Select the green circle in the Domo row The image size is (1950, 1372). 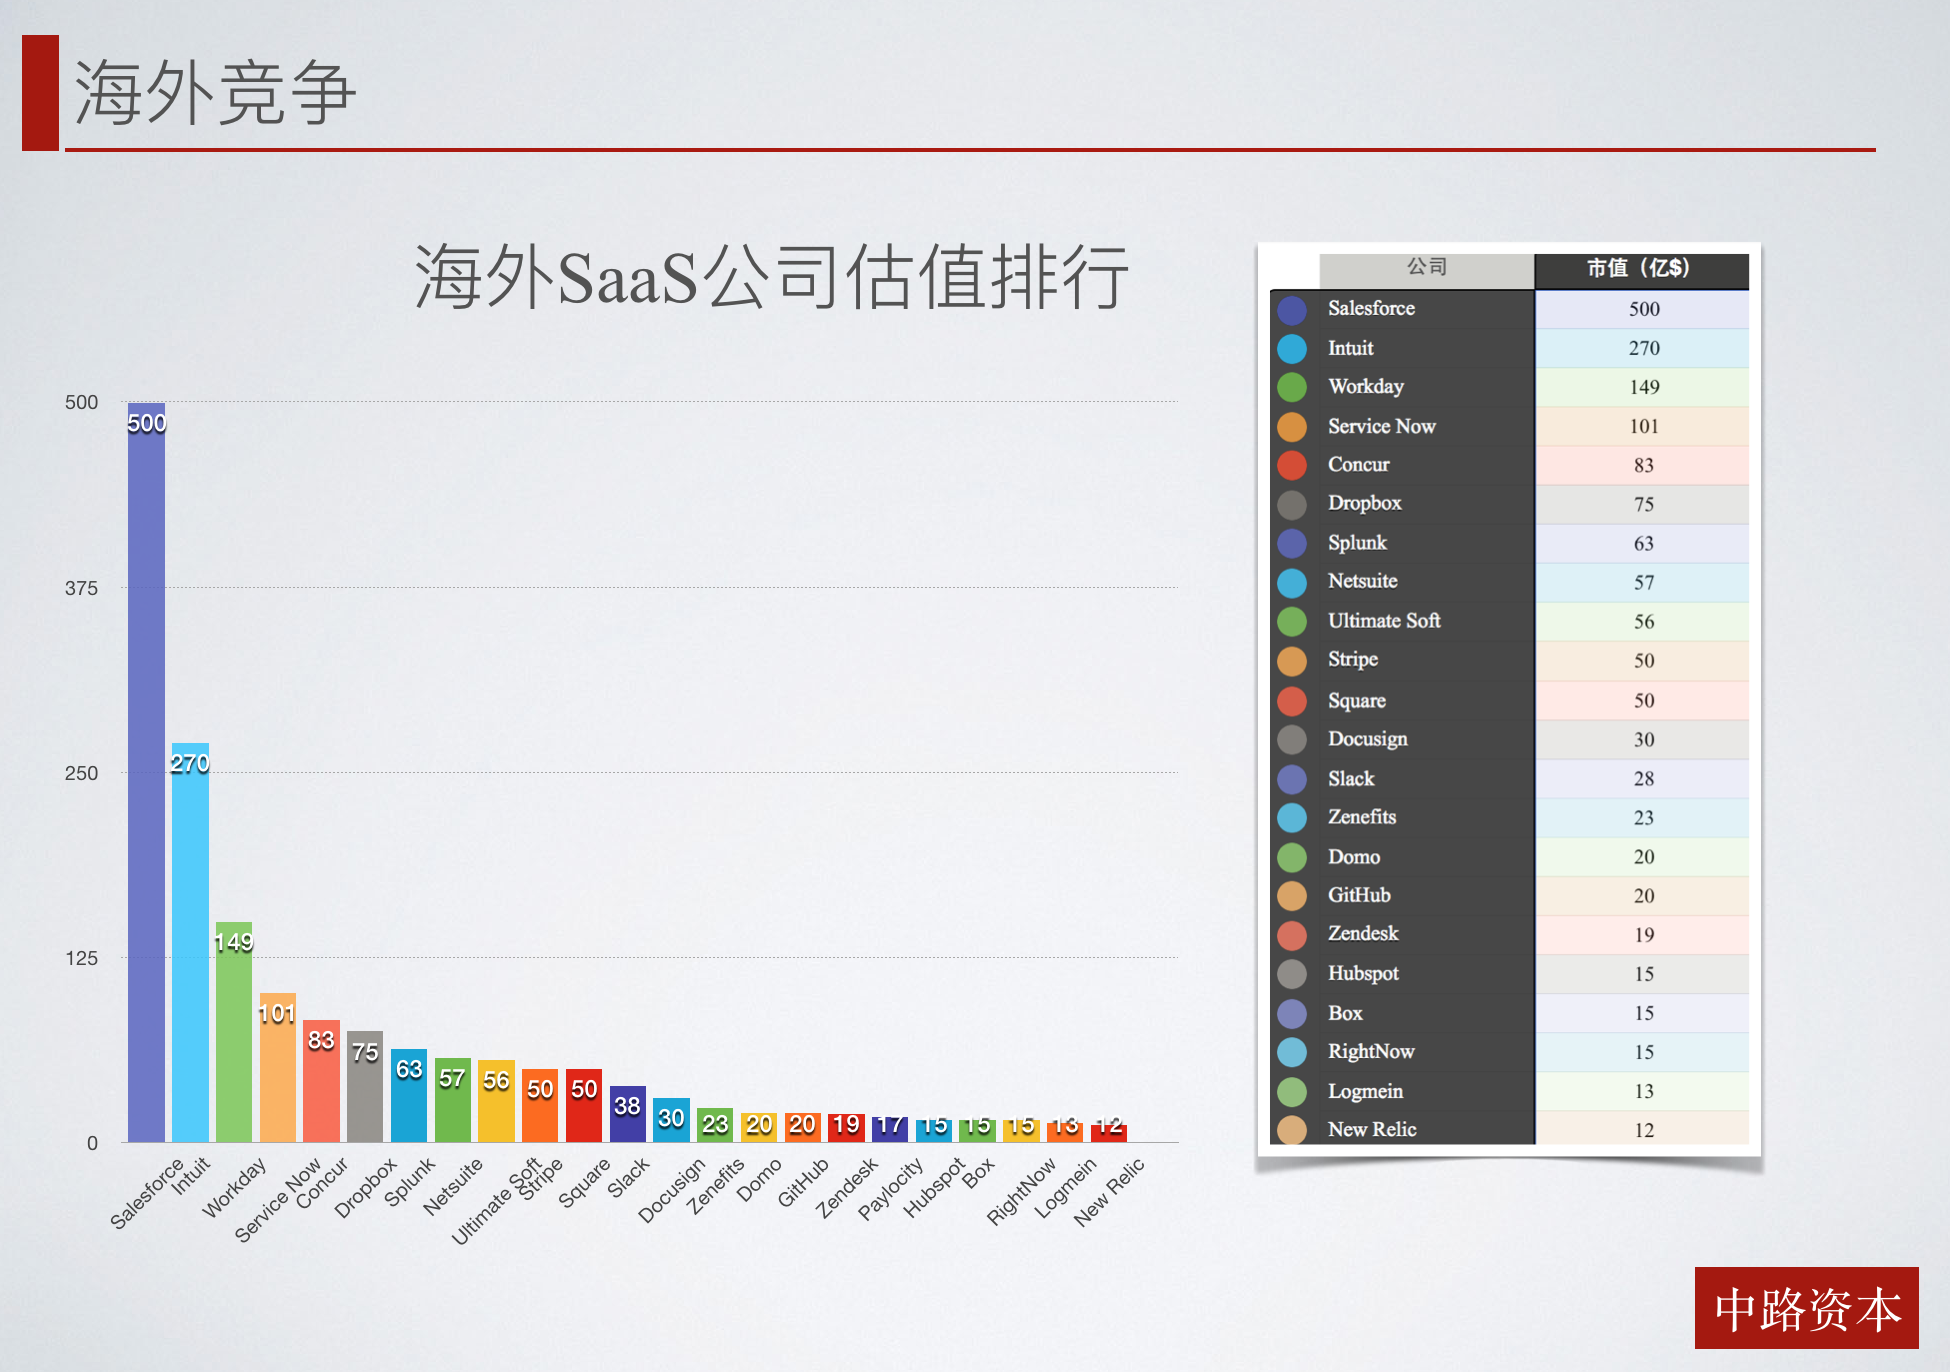tap(1292, 857)
